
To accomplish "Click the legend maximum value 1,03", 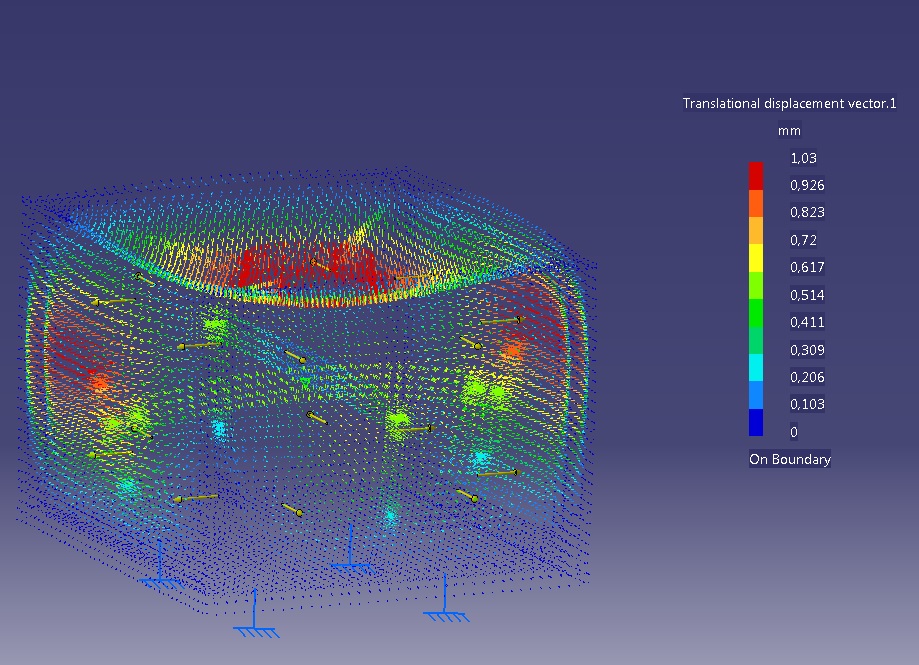I will coord(804,158).
